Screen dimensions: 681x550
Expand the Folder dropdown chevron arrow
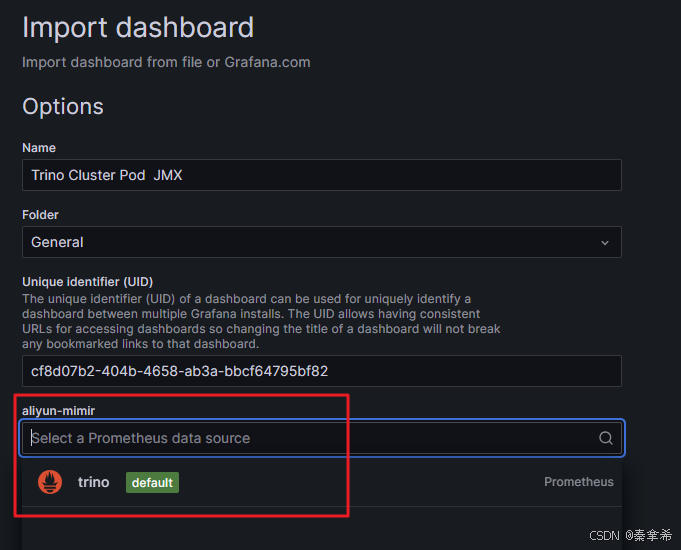click(x=605, y=242)
